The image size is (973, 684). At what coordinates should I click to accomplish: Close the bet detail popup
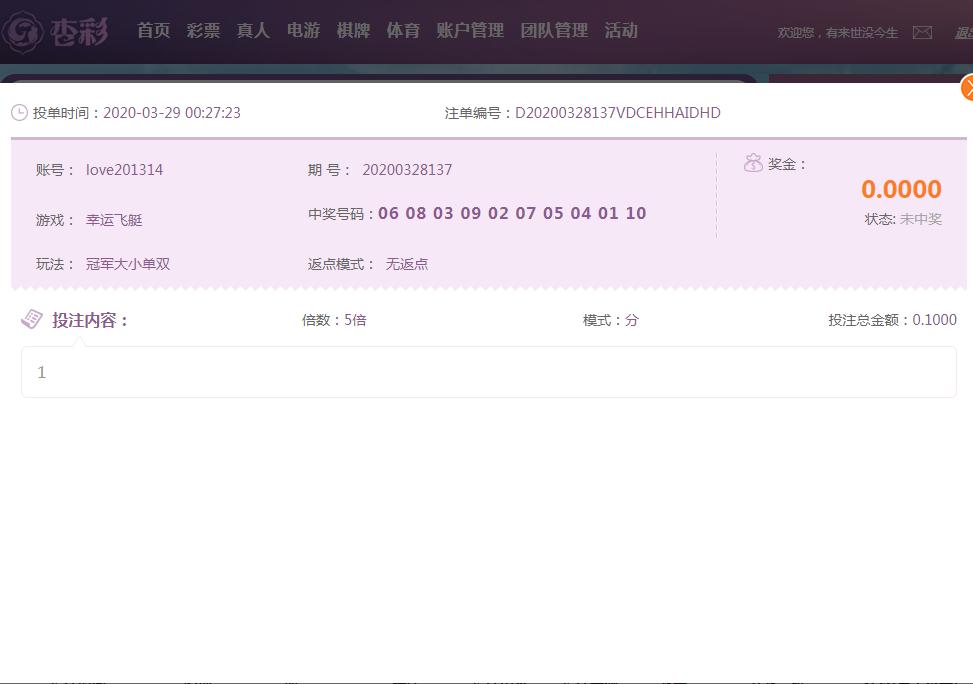967,88
